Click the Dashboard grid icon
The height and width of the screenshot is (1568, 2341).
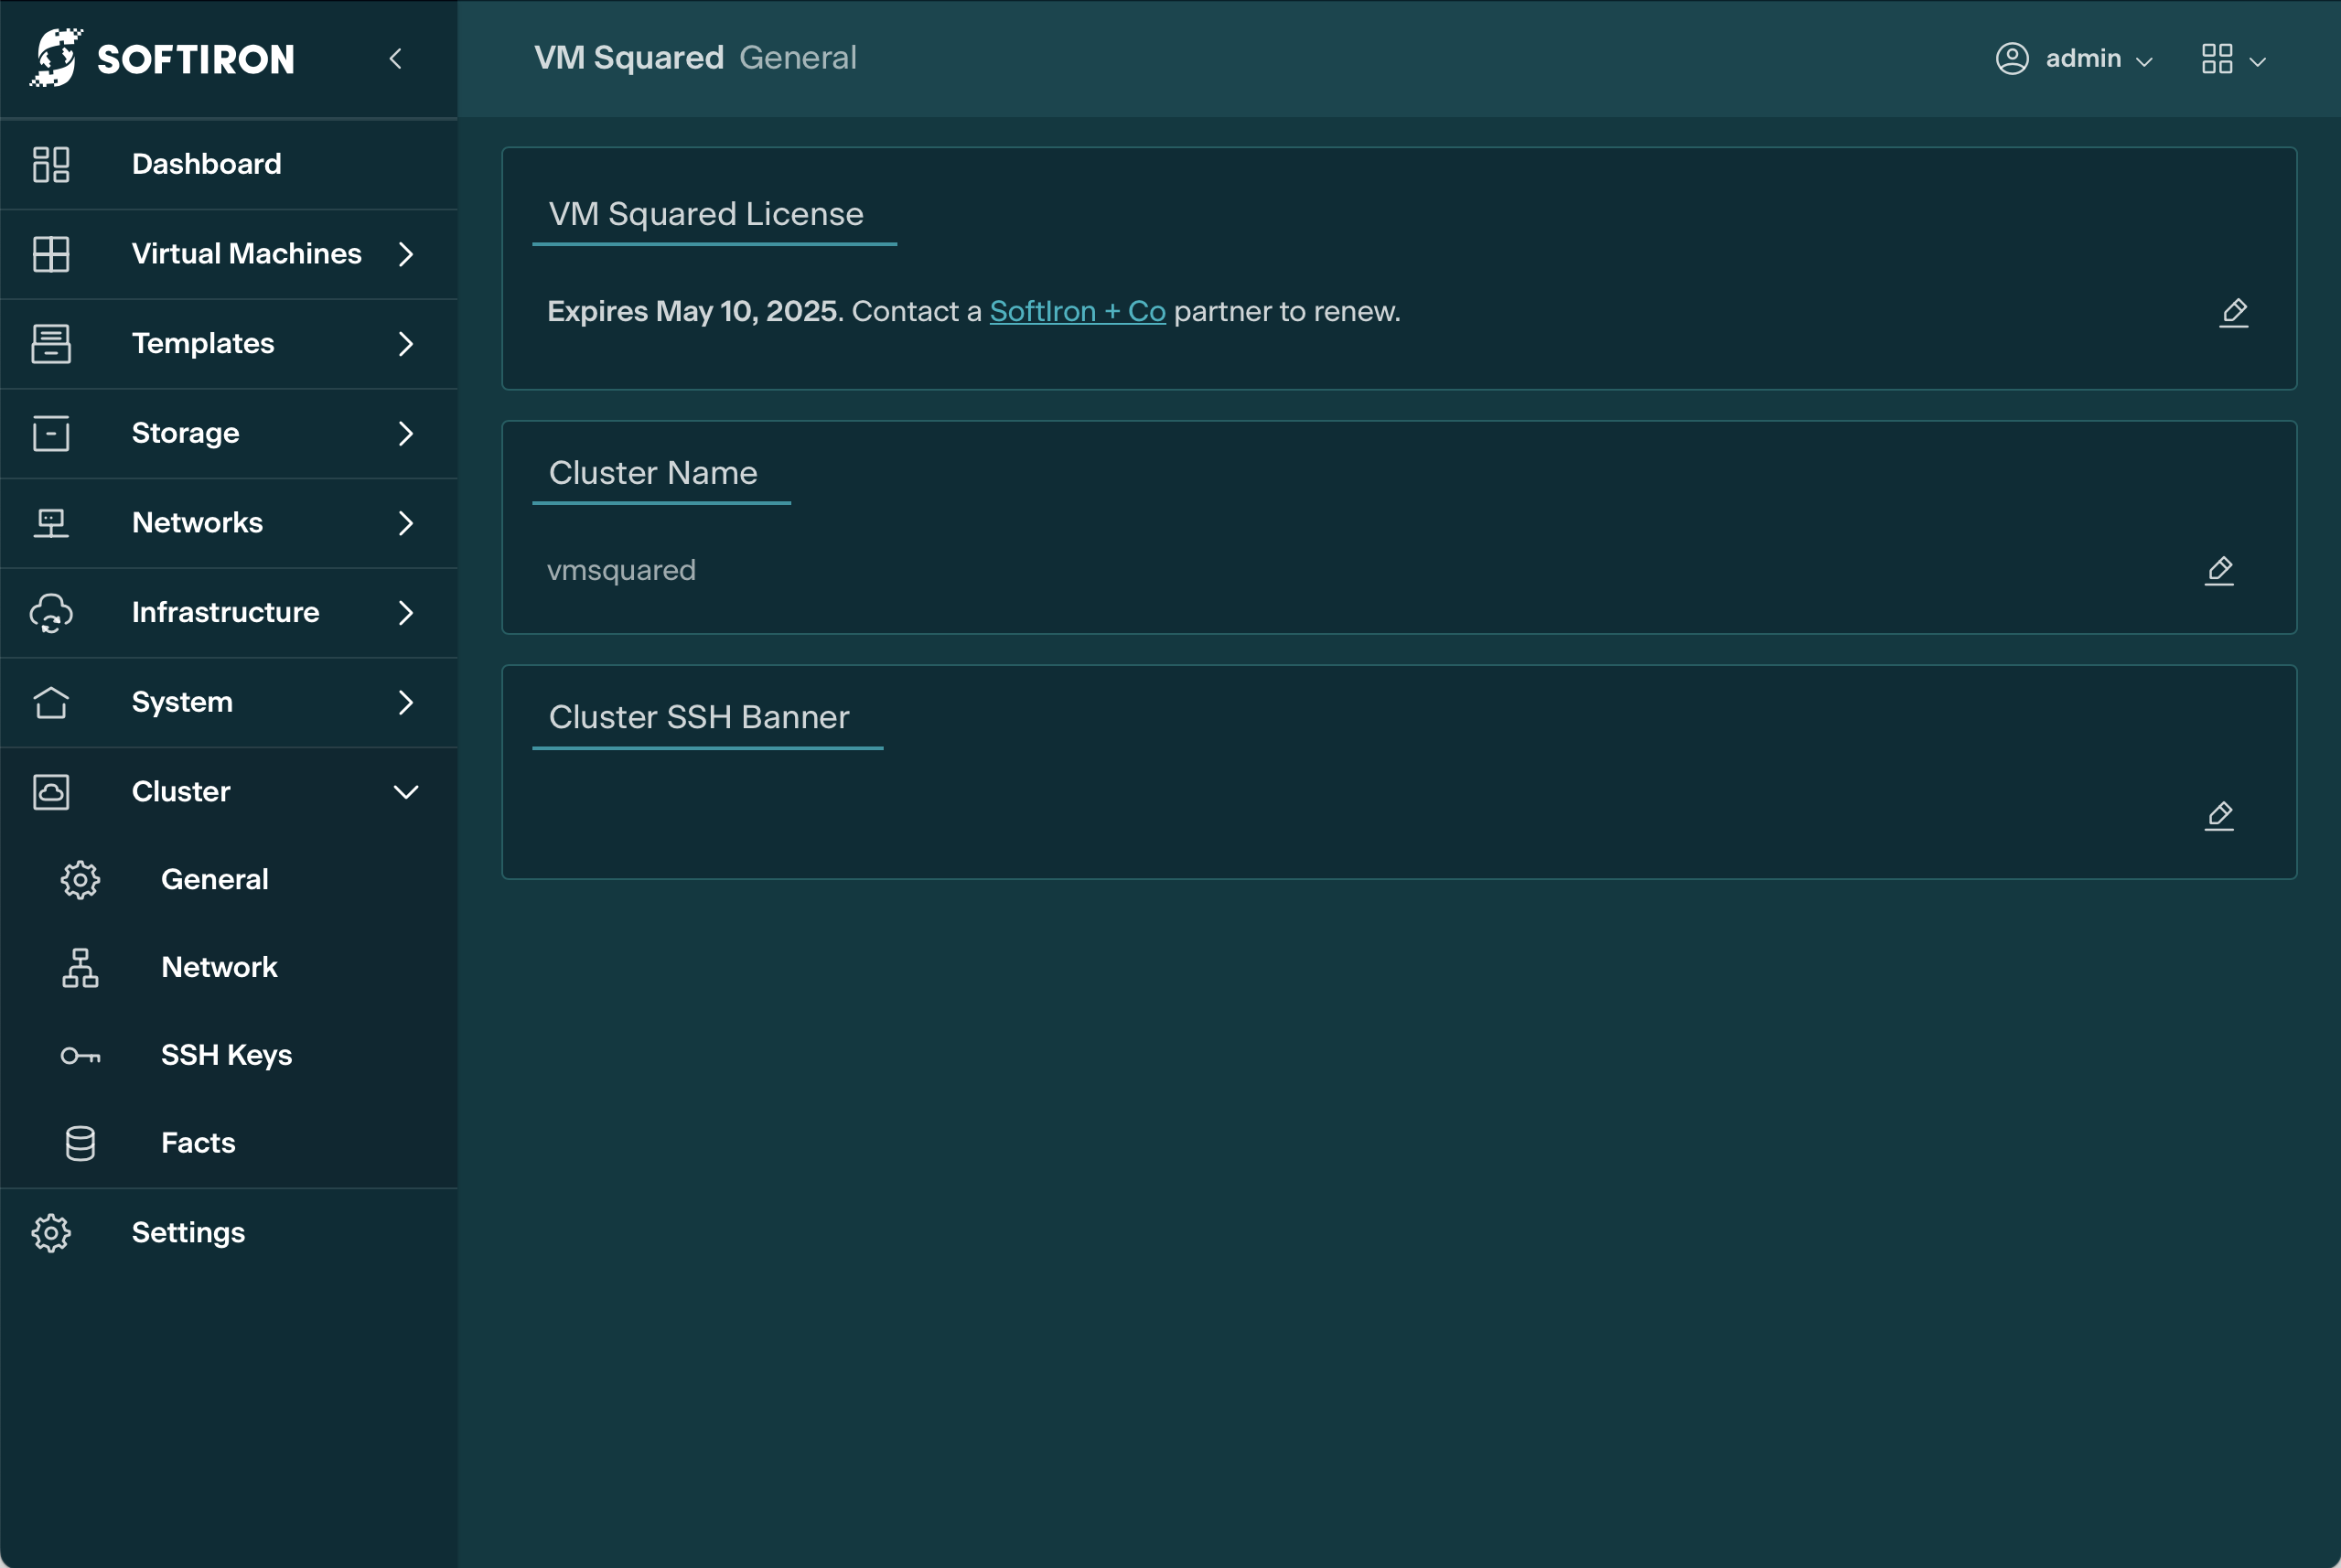(x=51, y=165)
